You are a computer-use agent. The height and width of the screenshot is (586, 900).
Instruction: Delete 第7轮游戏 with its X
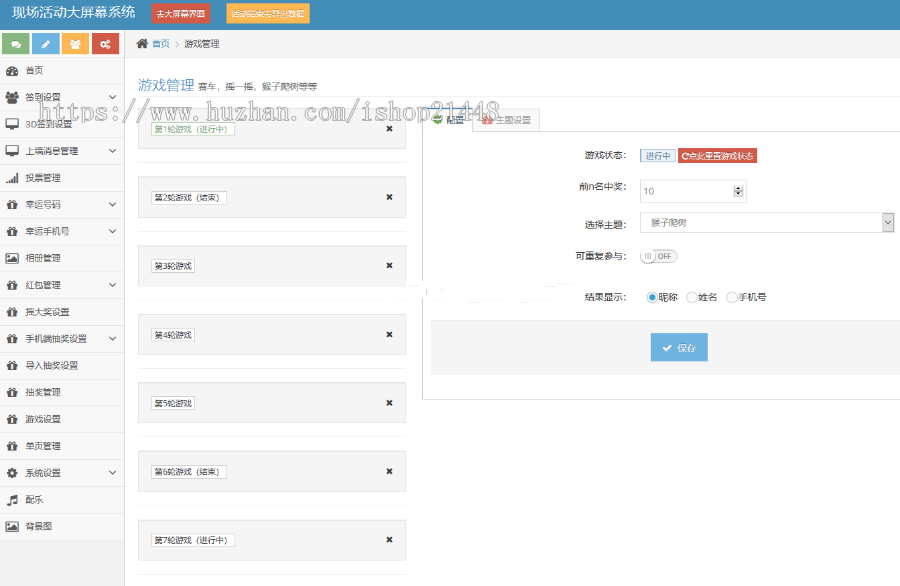click(x=389, y=540)
